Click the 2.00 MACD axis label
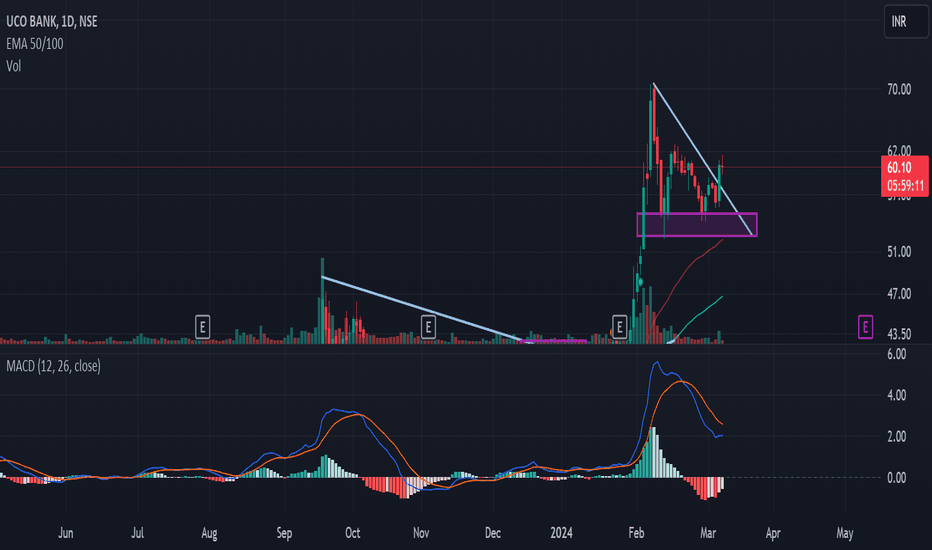The width and height of the screenshot is (932, 550). pyautogui.click(x=896, y=436)
